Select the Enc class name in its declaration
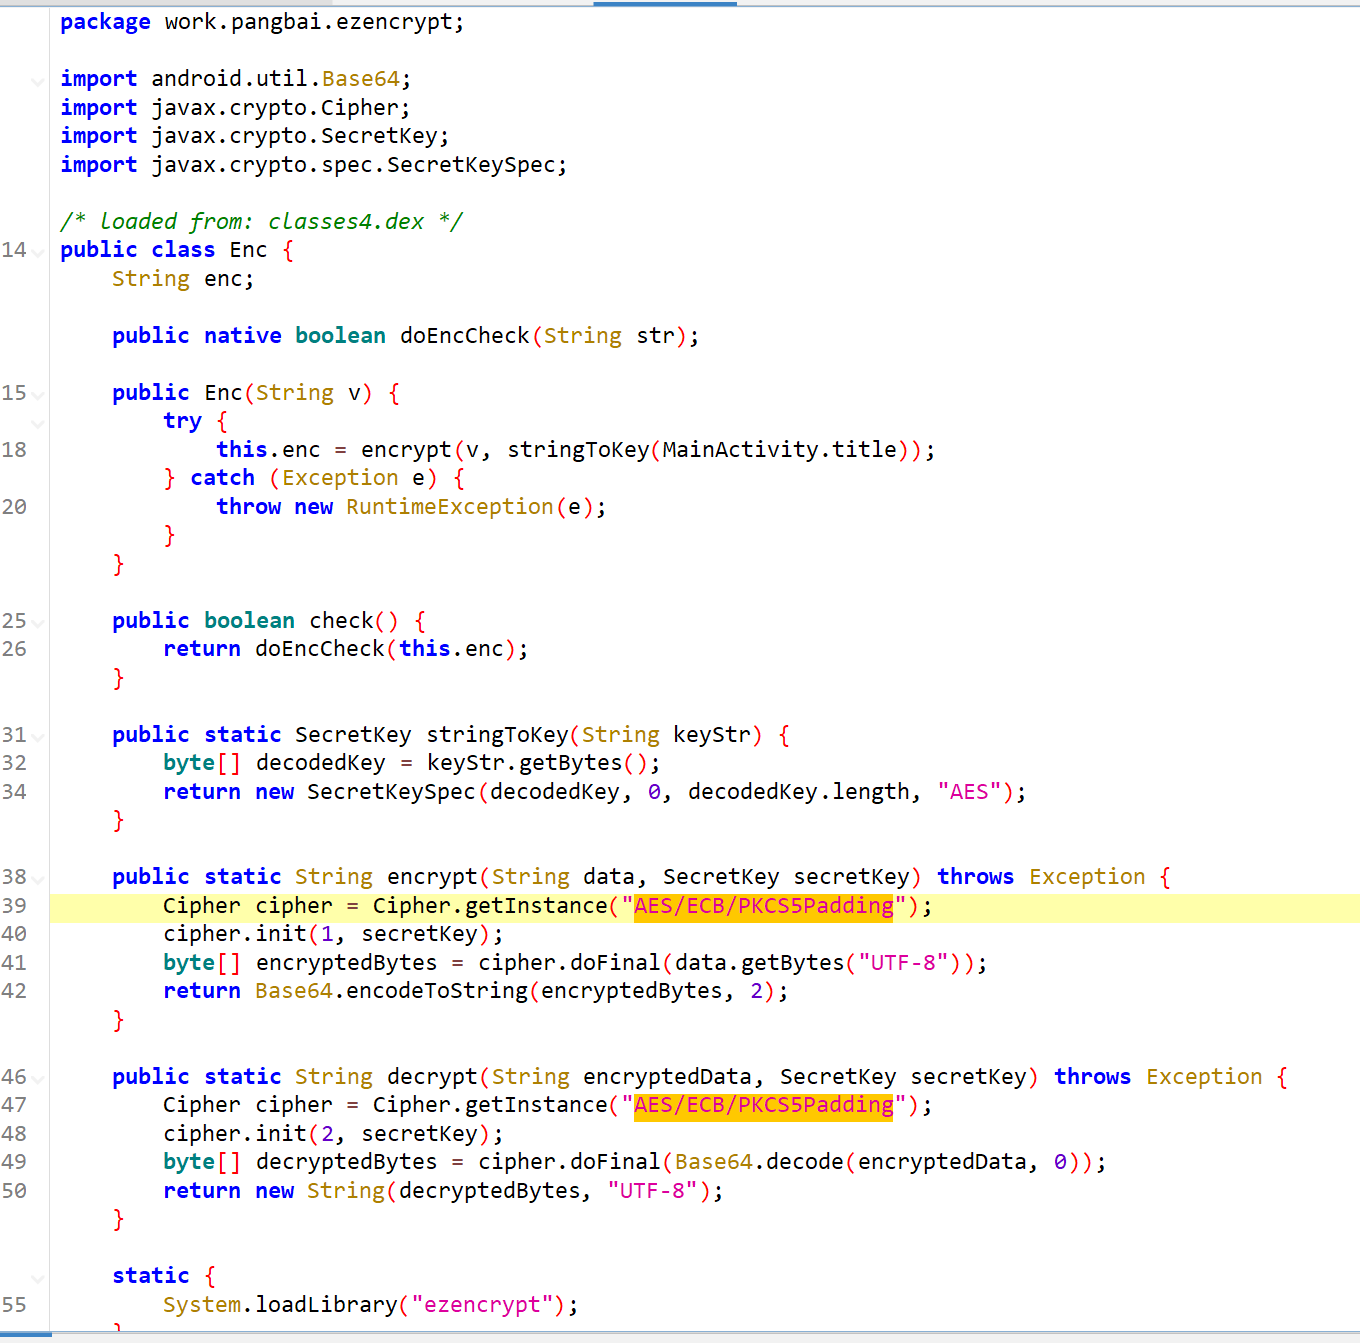The image size is (1360, 1343). coord(249,250)
